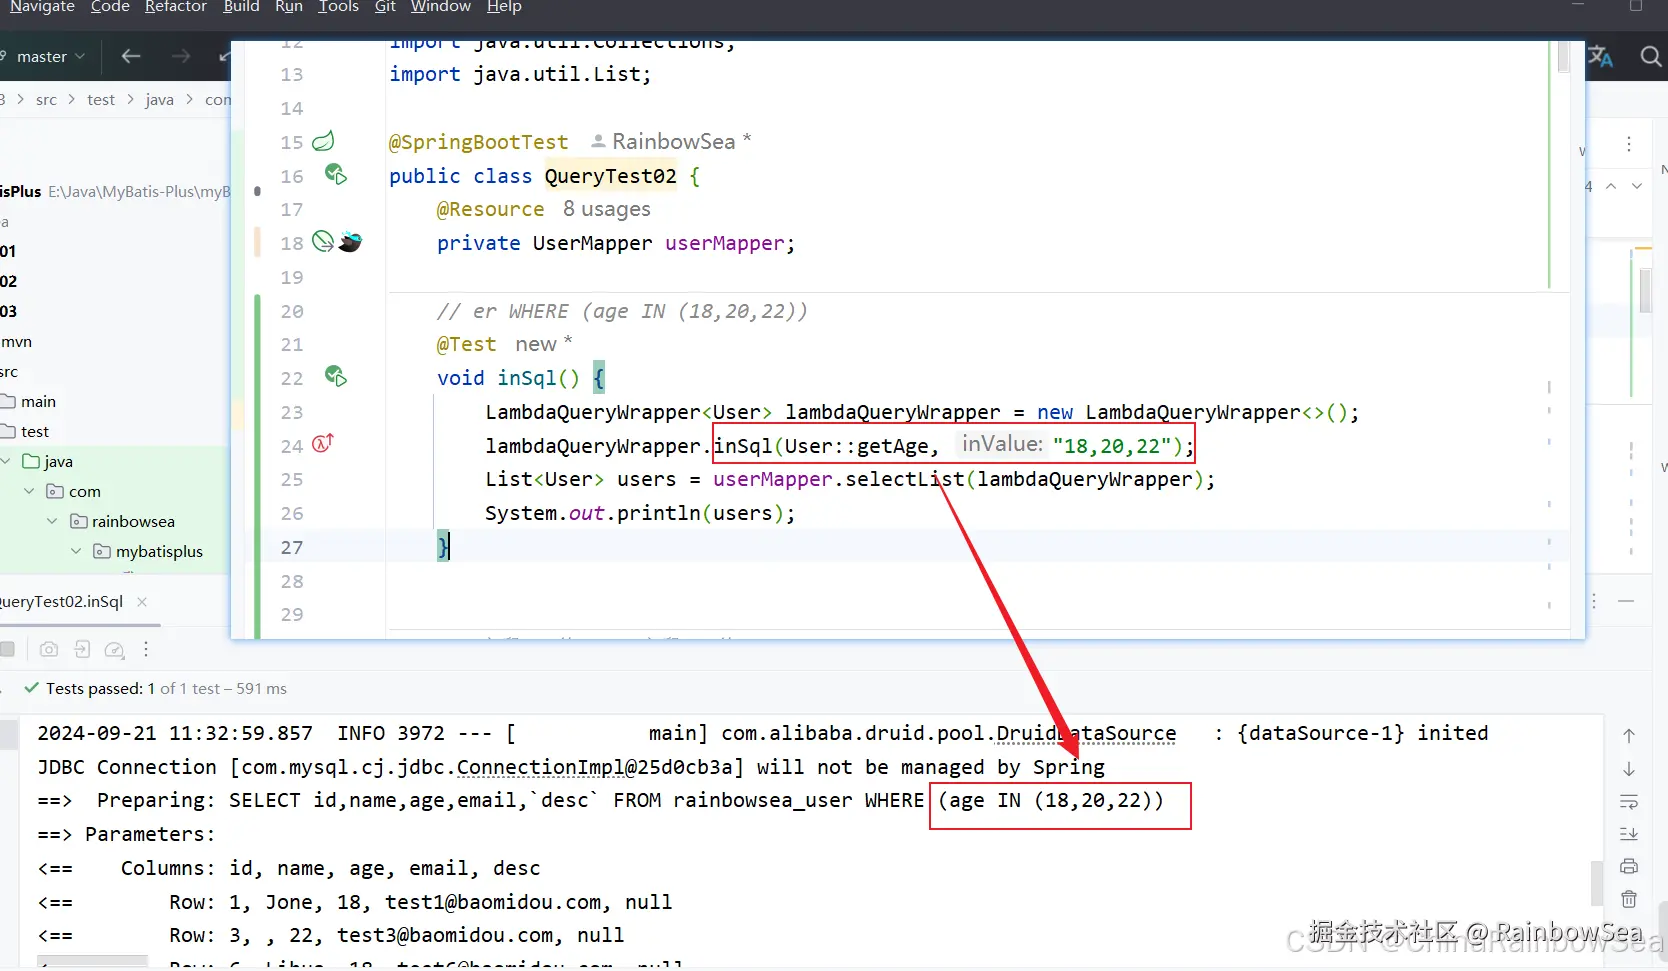Open the profiler speedometer icon in run toolbar
Viewport: 1668px width, 971px height.
(115, 650)
